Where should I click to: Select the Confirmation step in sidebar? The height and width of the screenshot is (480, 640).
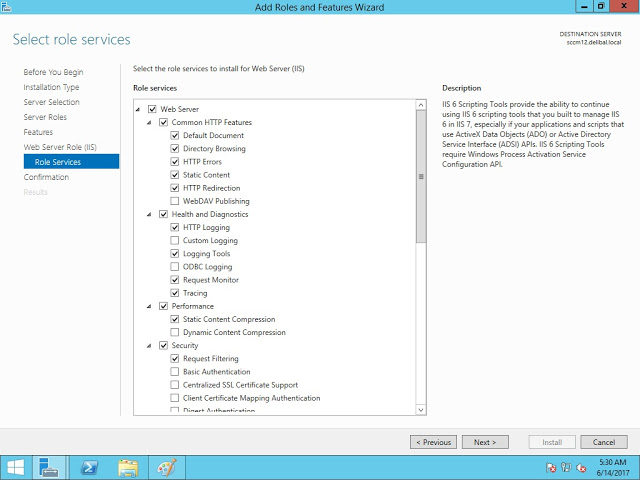click(46, 177)
